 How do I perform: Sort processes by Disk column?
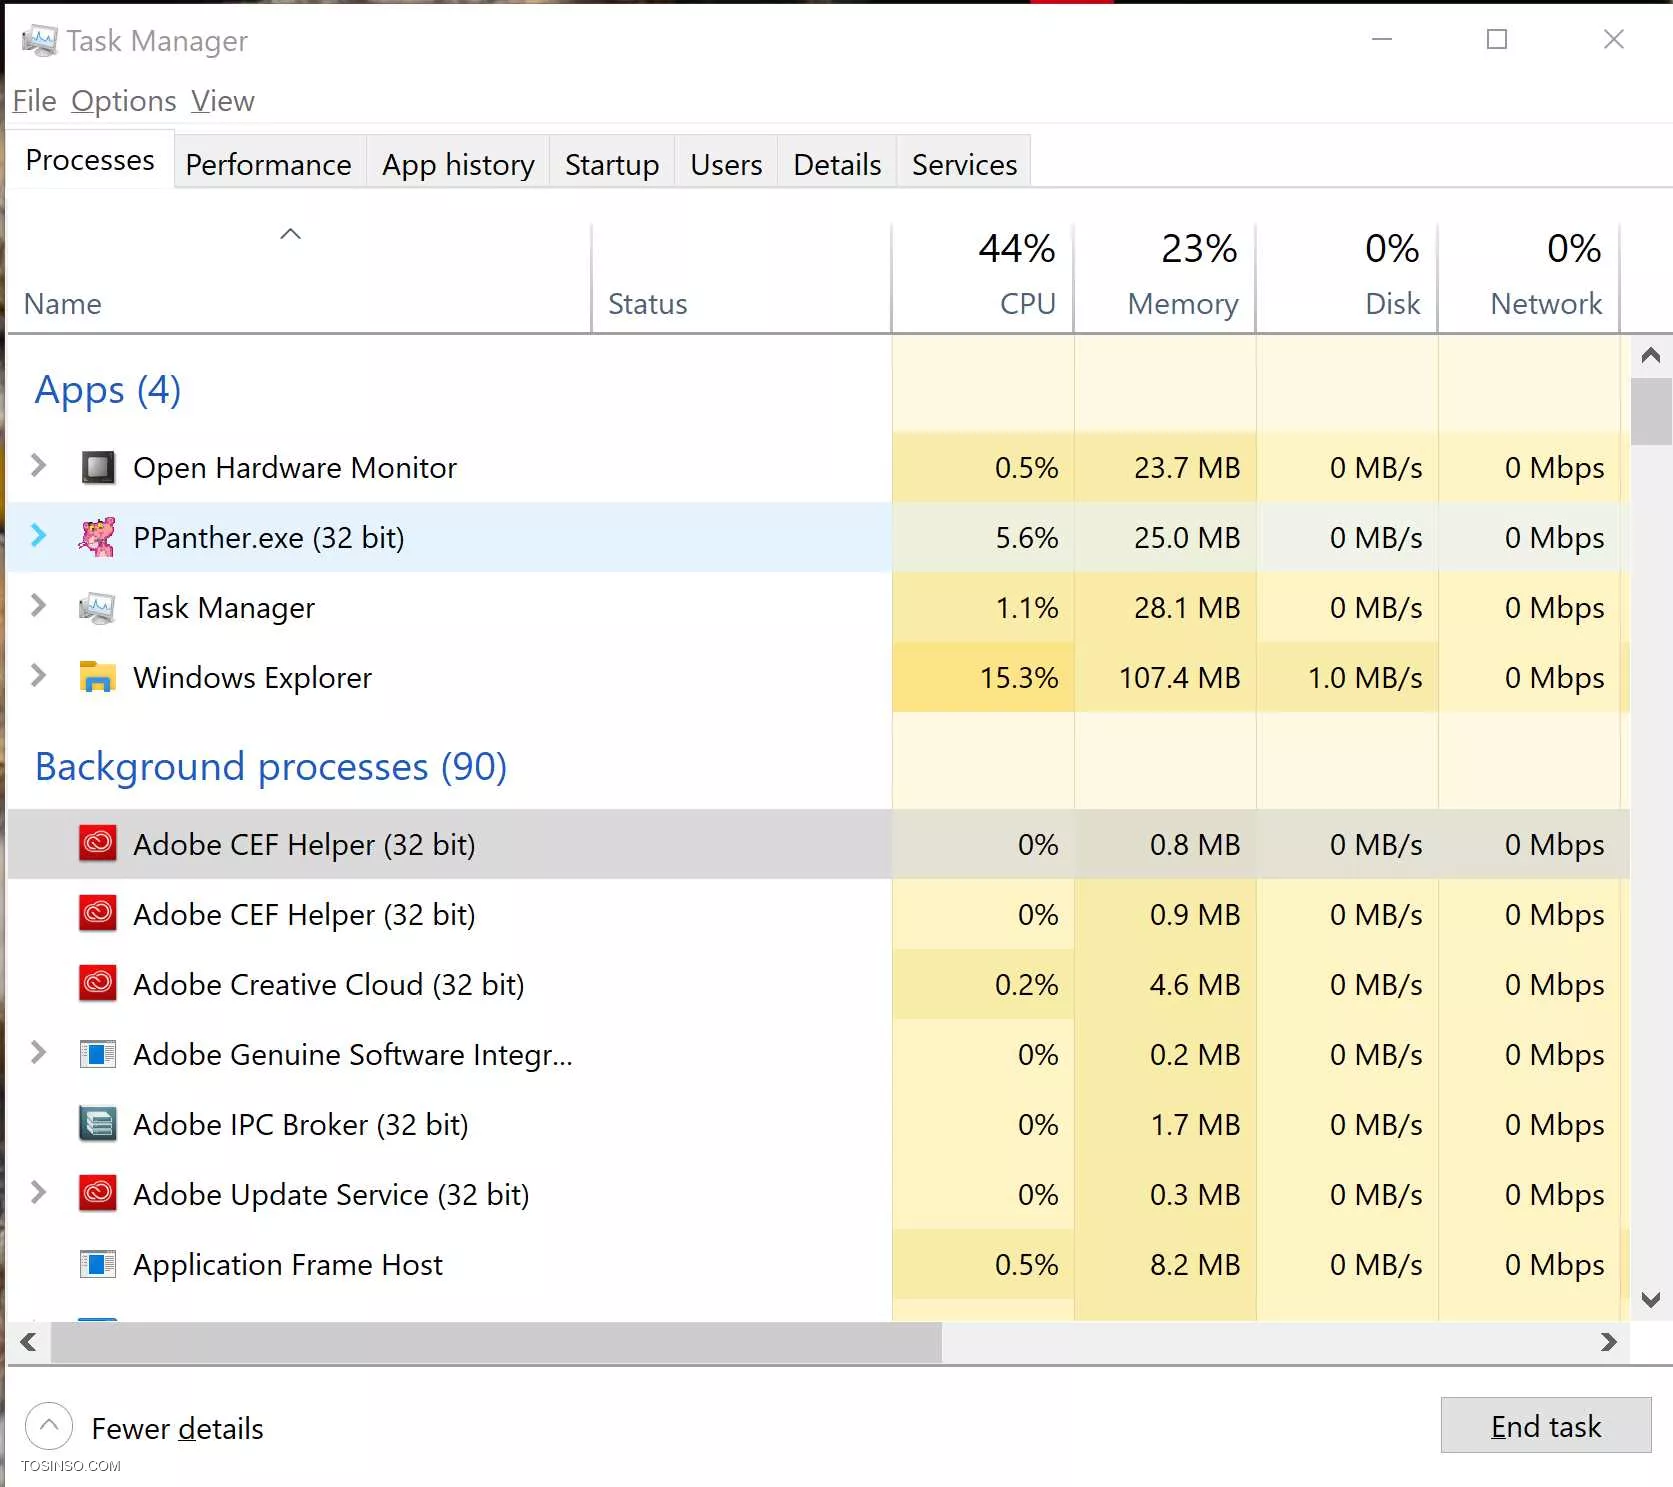tap(1347, 278)
